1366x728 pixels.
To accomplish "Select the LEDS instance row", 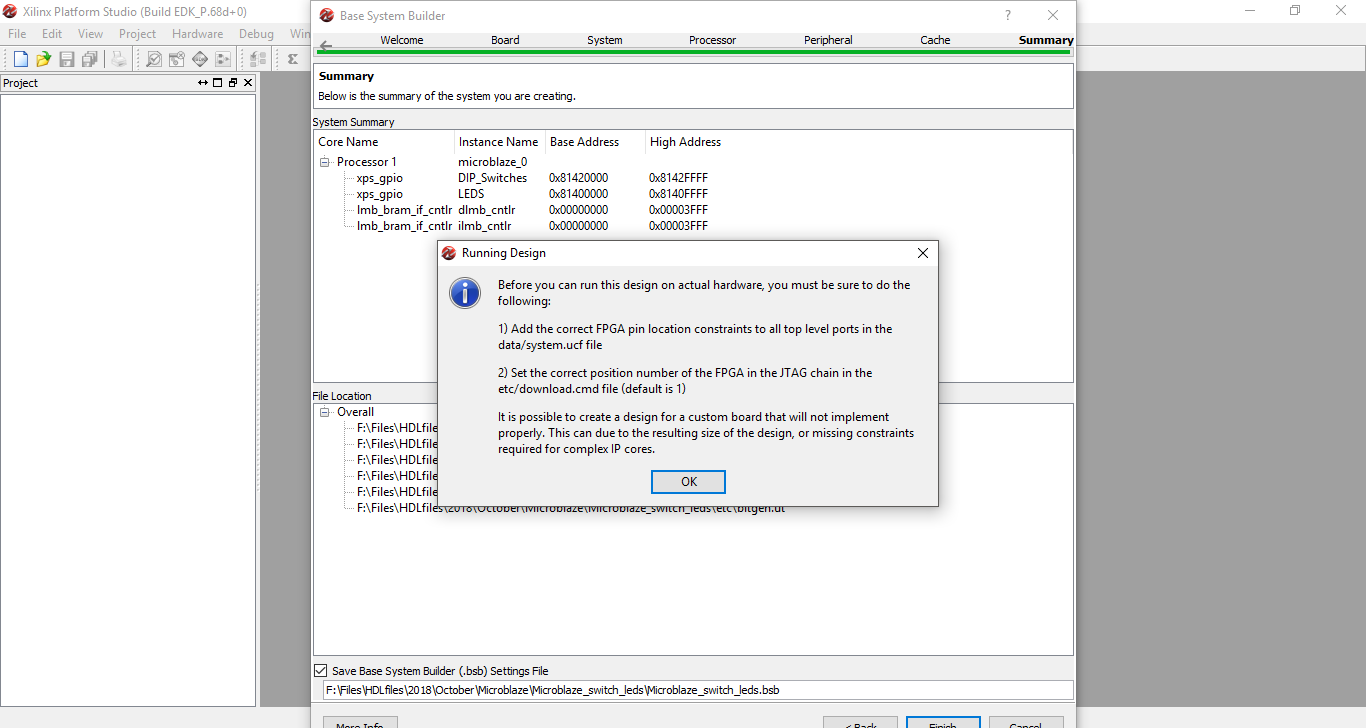I will 471,194.
